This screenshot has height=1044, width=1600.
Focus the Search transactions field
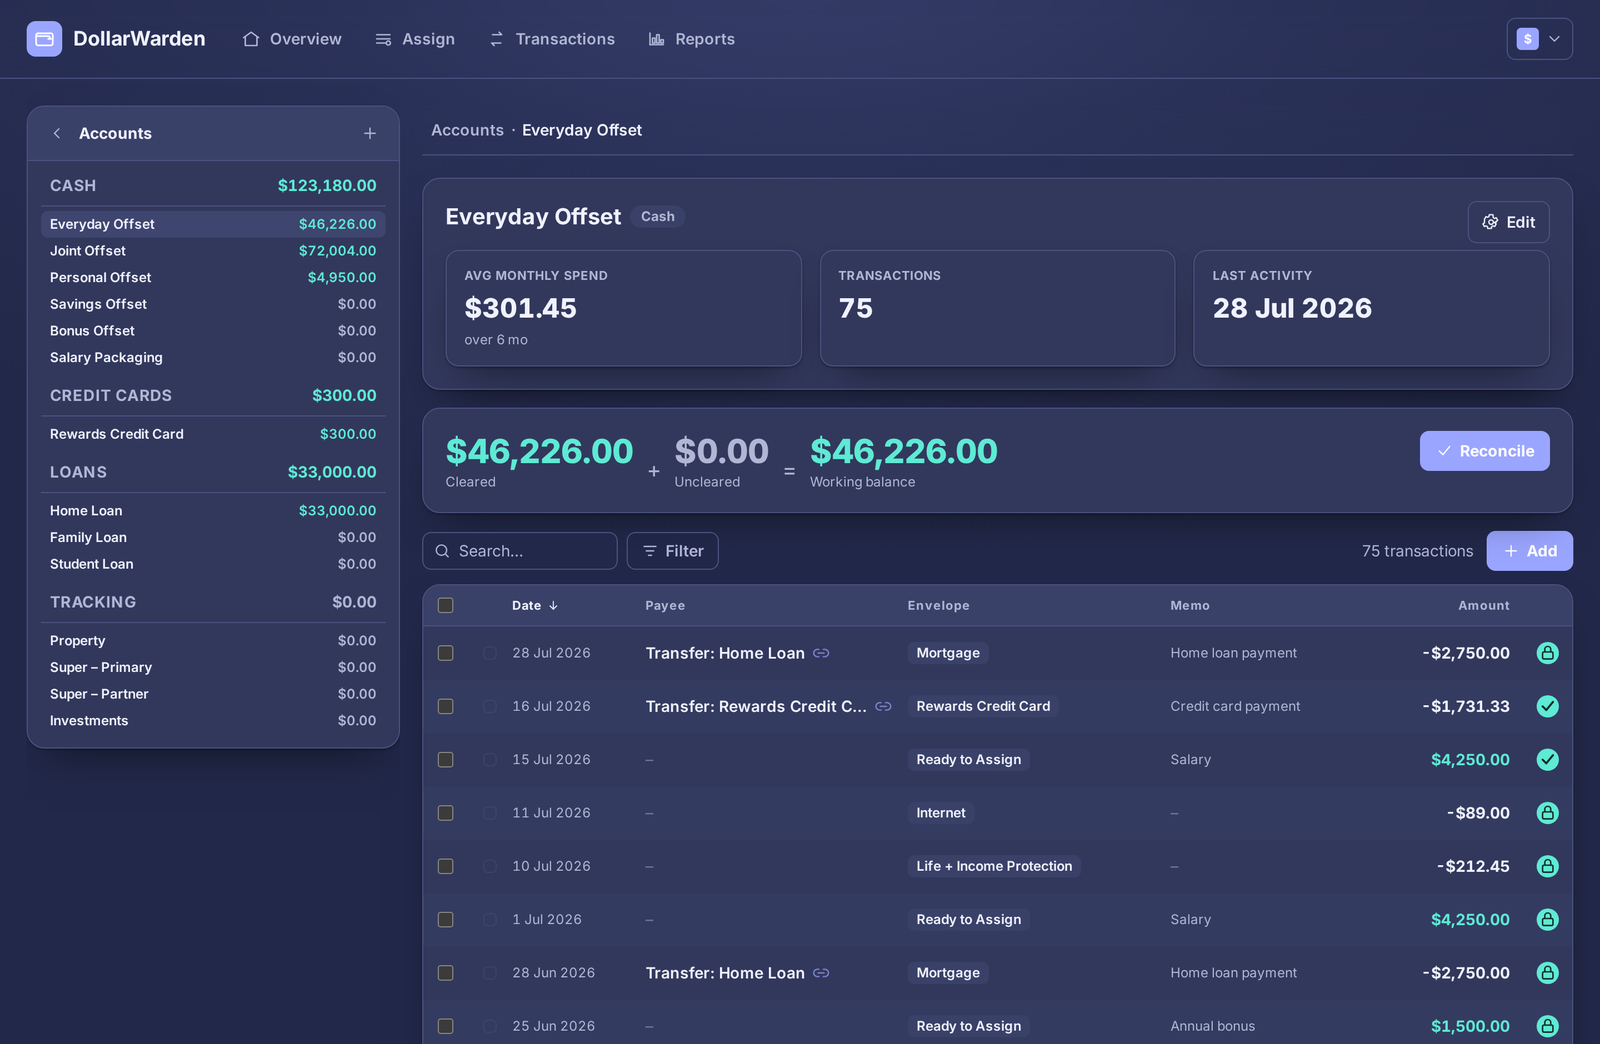(x=520, y=551)
